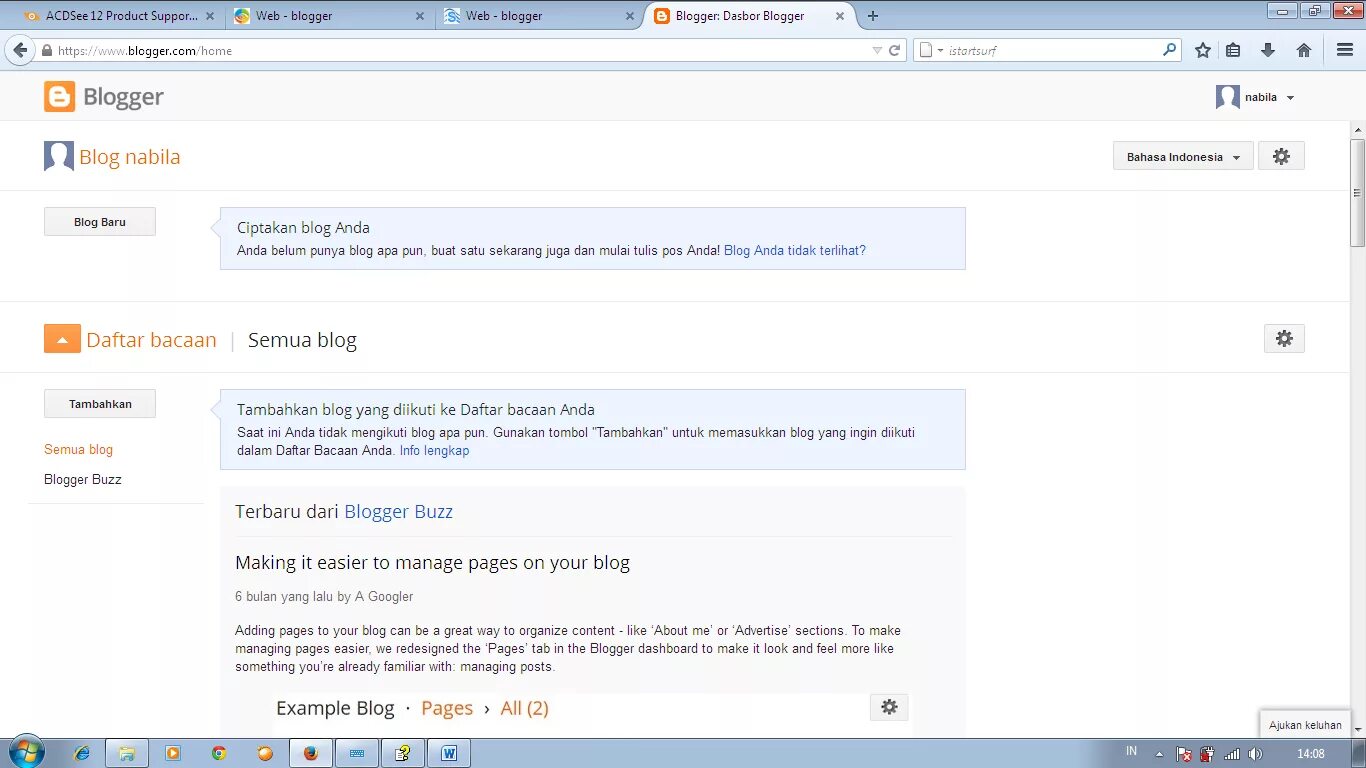The width and height of the screenshot is (1366, 768).
Task: Click the gear in the Example Blog image
Action: tap(889, 707)
